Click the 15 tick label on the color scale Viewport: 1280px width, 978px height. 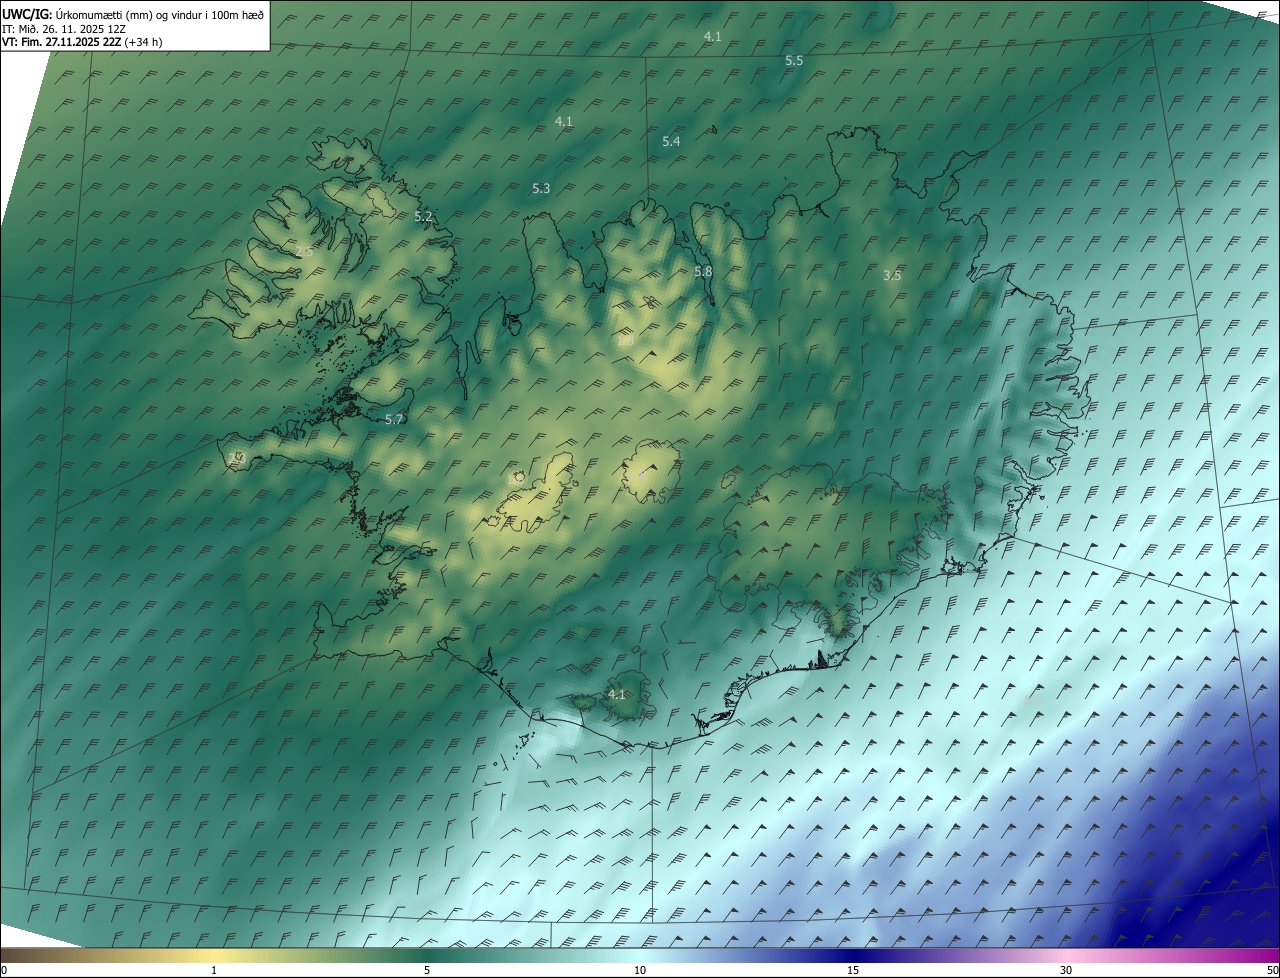coord(853,970)
